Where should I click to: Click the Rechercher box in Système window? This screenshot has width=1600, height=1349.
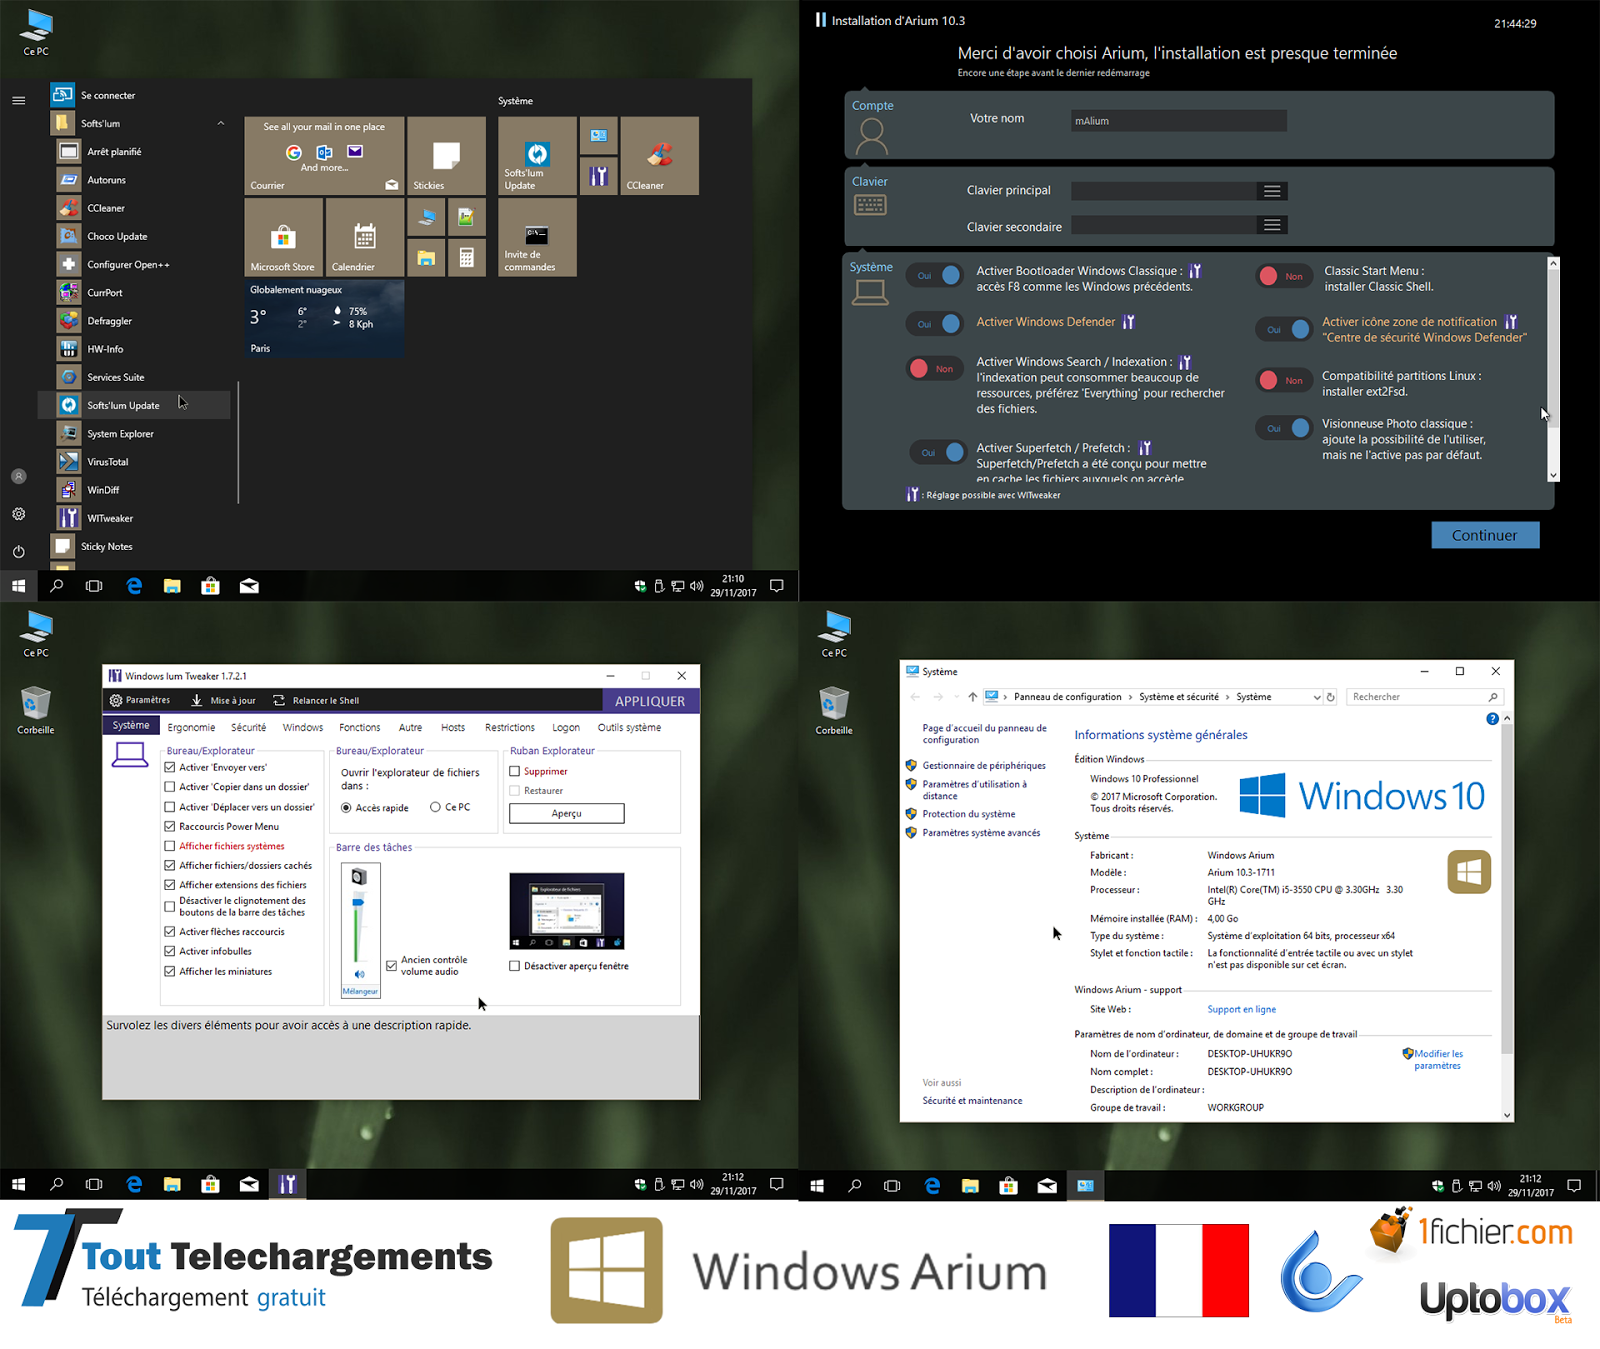point(1424,697)
